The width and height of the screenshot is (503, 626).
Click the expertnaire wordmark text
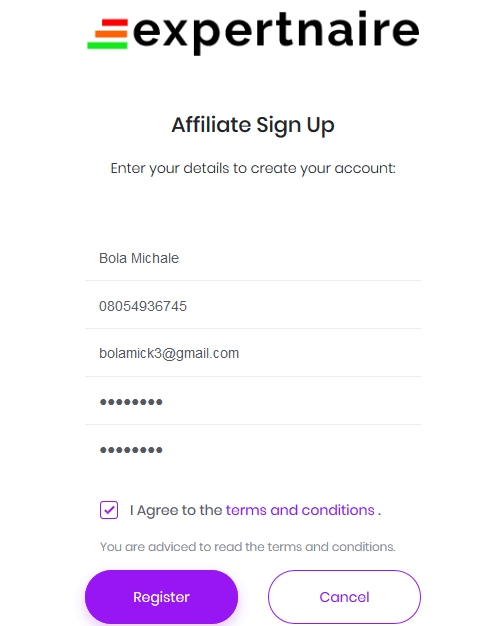coord(276,33)
